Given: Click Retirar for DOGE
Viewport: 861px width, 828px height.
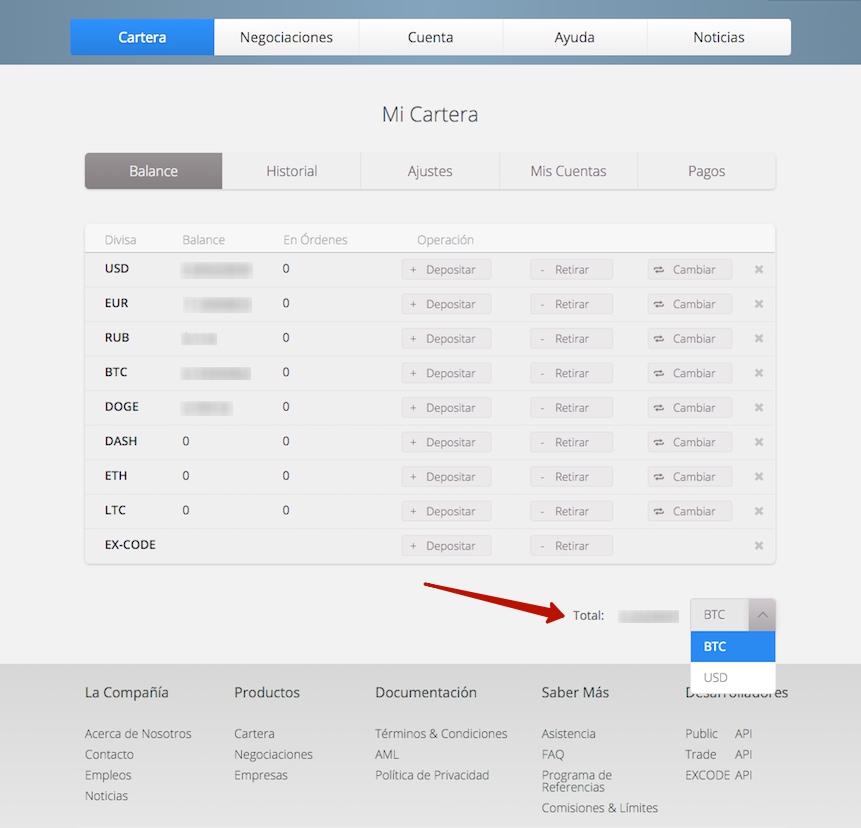Looking at the screenshot, I should pos(571,408).
